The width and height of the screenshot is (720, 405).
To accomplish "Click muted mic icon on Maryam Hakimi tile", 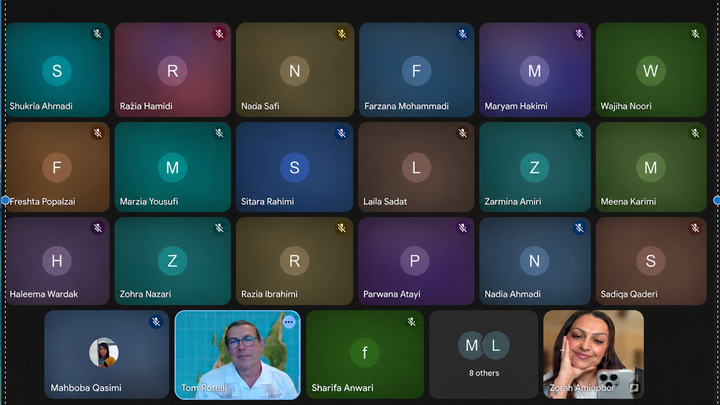I will (579, 34).
